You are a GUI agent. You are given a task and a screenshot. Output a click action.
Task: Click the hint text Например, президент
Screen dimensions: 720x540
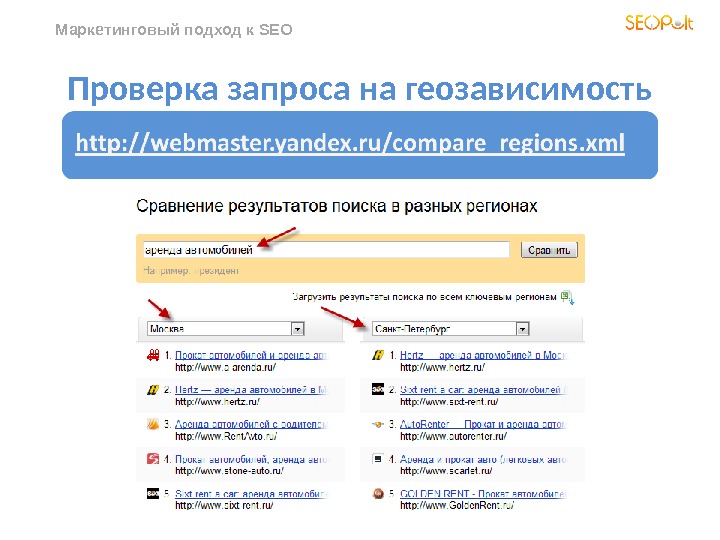pos(191,270)
